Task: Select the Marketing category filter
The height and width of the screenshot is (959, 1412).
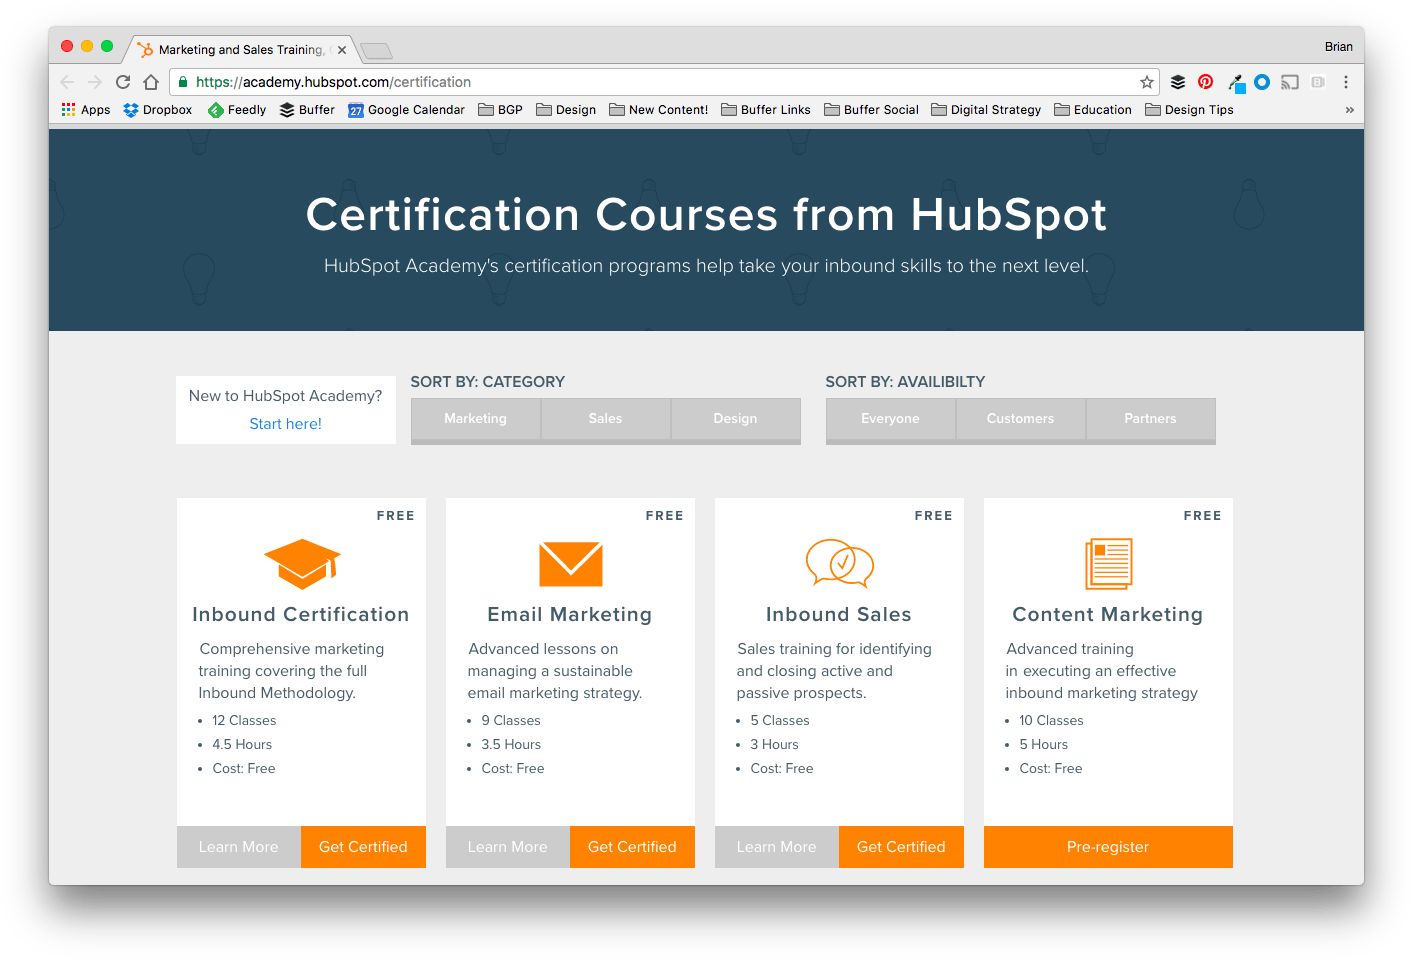Action: (x=475, y=418)
